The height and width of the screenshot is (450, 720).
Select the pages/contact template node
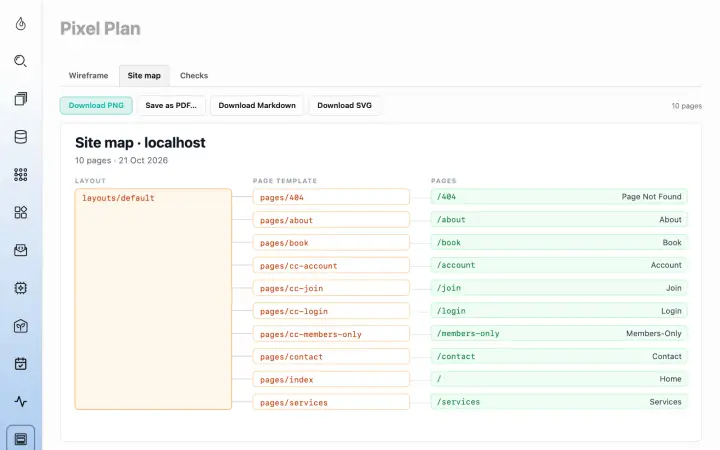[x=331, y=356]
